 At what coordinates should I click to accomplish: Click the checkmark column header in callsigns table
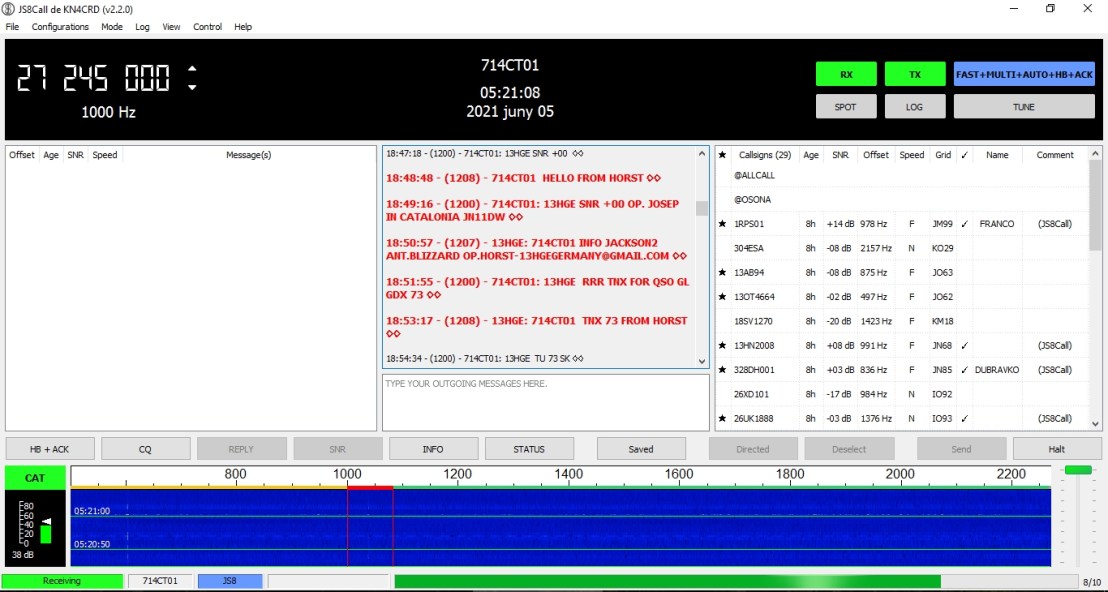pyautogui.click(x=964, y=155)
